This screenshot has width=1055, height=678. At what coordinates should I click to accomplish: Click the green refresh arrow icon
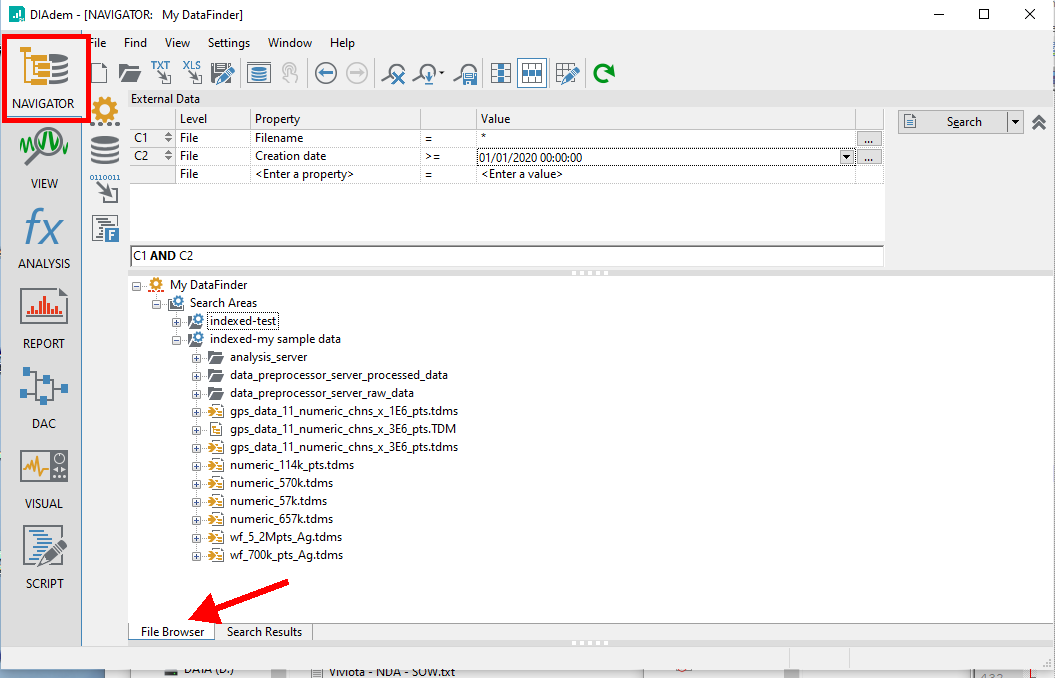(603, 73)
